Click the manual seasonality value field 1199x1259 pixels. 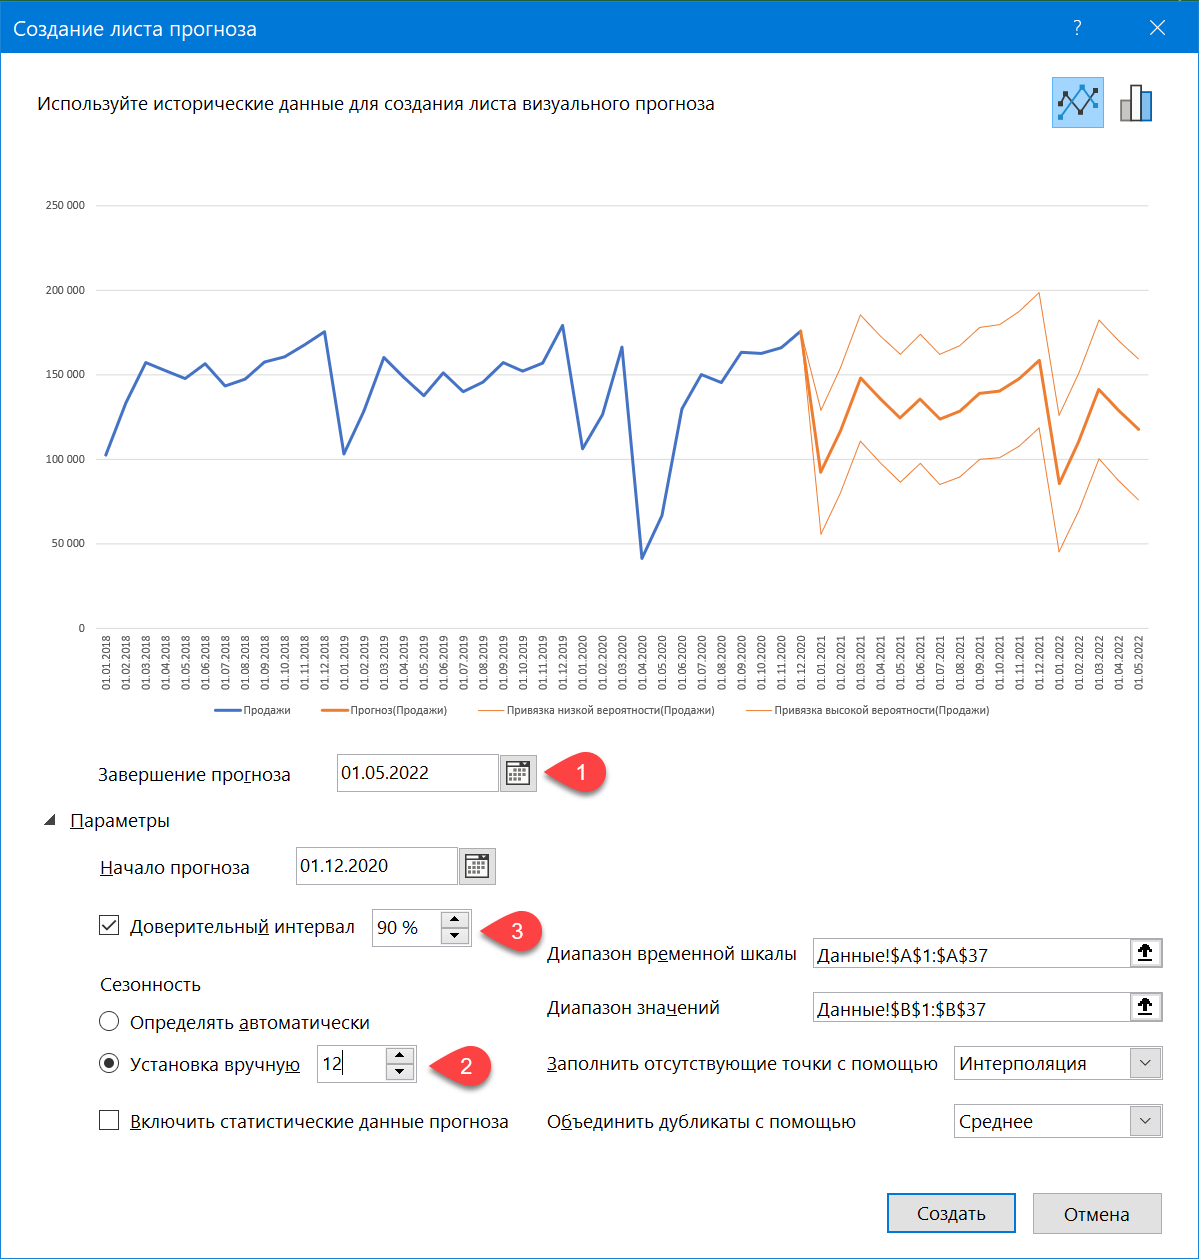(x=352, y=1064)
